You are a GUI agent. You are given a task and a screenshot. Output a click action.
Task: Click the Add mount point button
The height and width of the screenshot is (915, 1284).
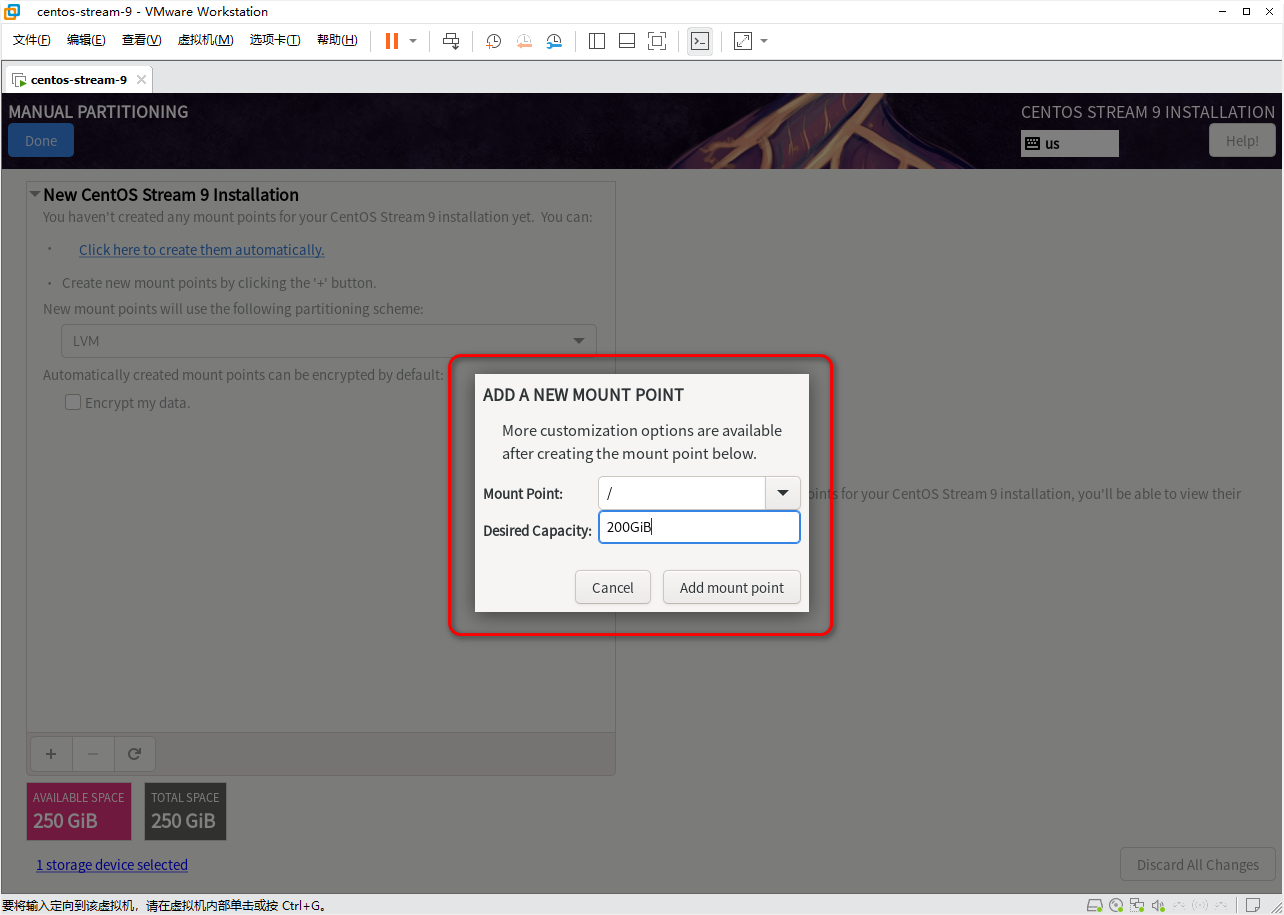(732, 588)
